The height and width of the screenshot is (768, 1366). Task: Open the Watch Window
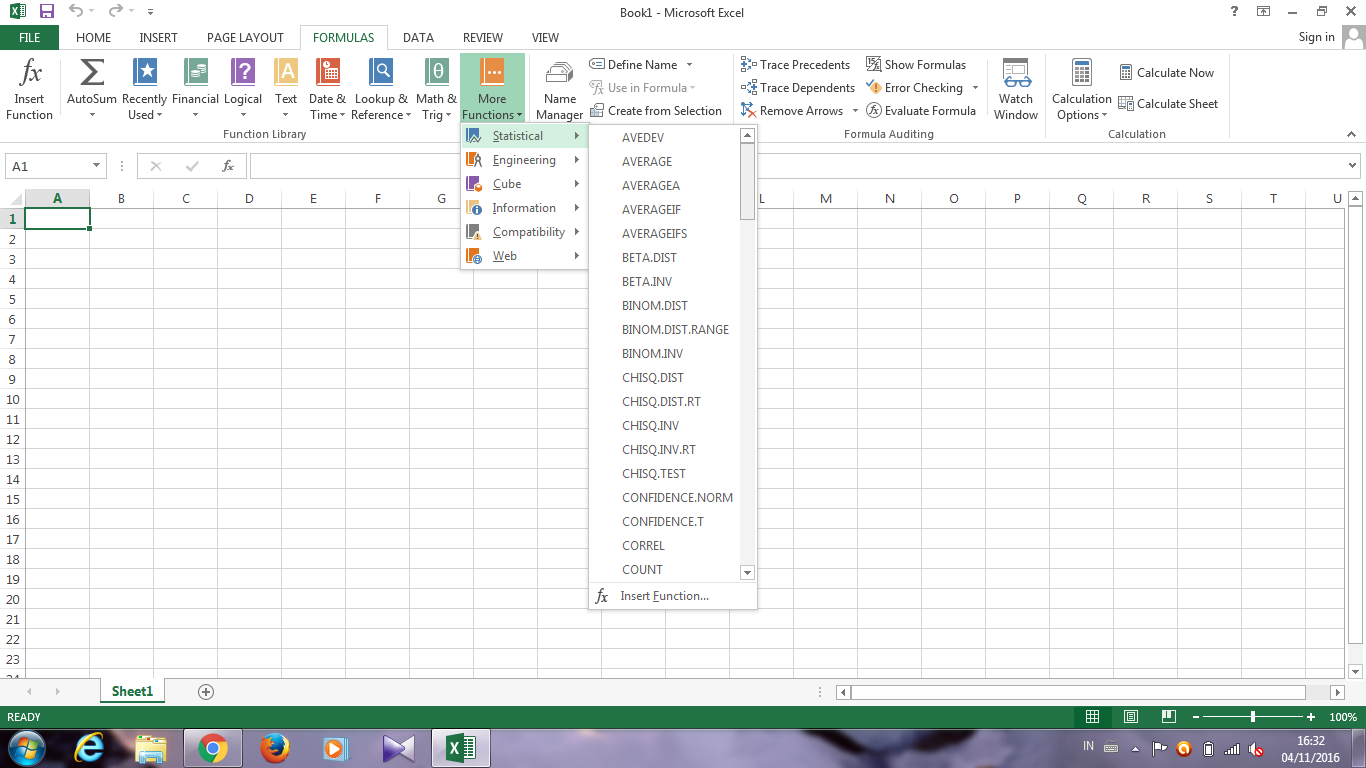click(1016, 89)
